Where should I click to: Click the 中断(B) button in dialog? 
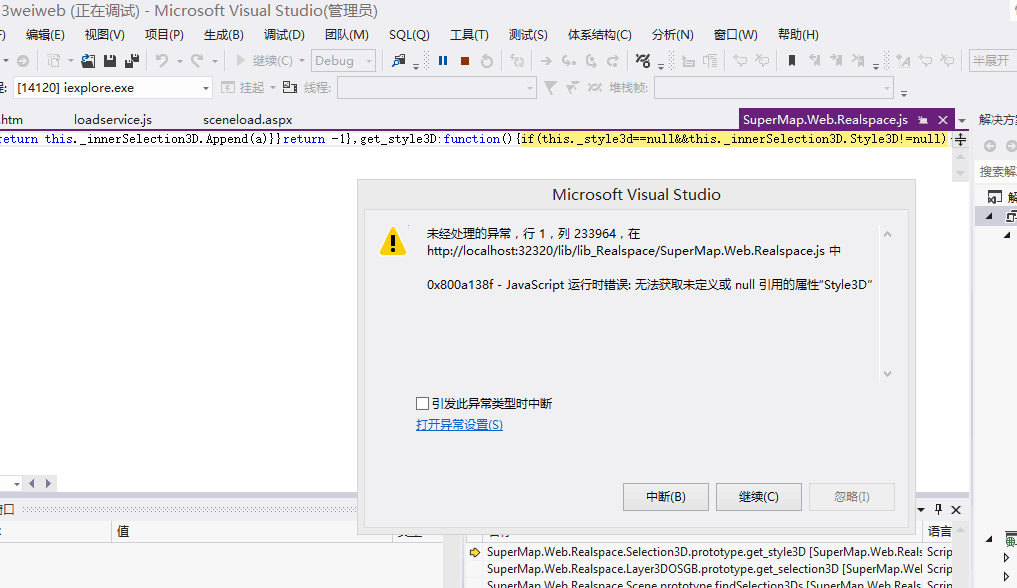click(665, 497)
